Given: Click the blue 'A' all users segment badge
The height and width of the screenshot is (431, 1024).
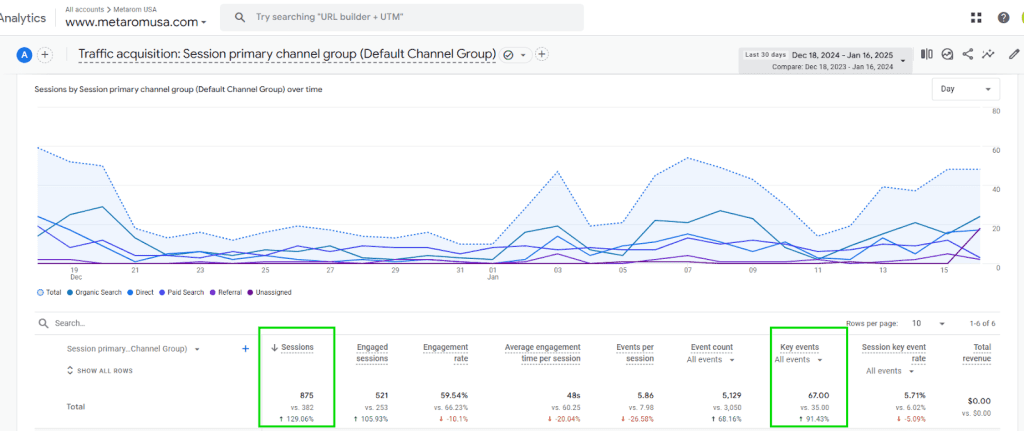Looking at the screenshot, I should (x=24, y=55).
